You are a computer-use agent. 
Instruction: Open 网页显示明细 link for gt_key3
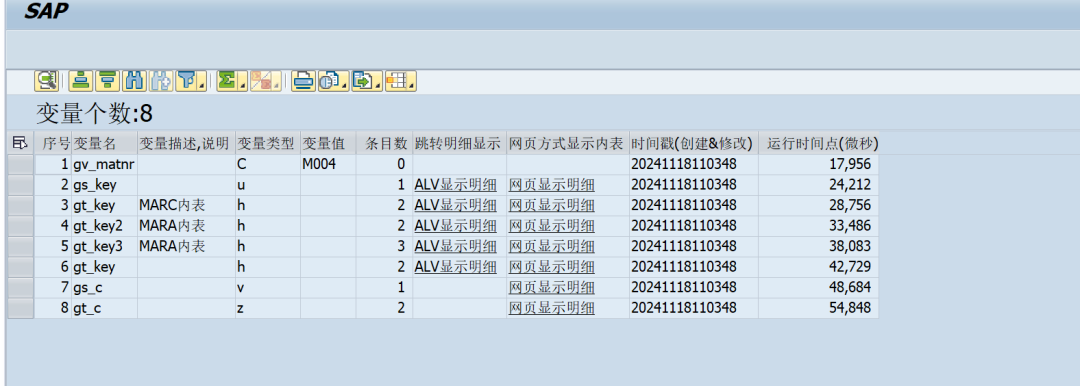(x=552, y=246)
